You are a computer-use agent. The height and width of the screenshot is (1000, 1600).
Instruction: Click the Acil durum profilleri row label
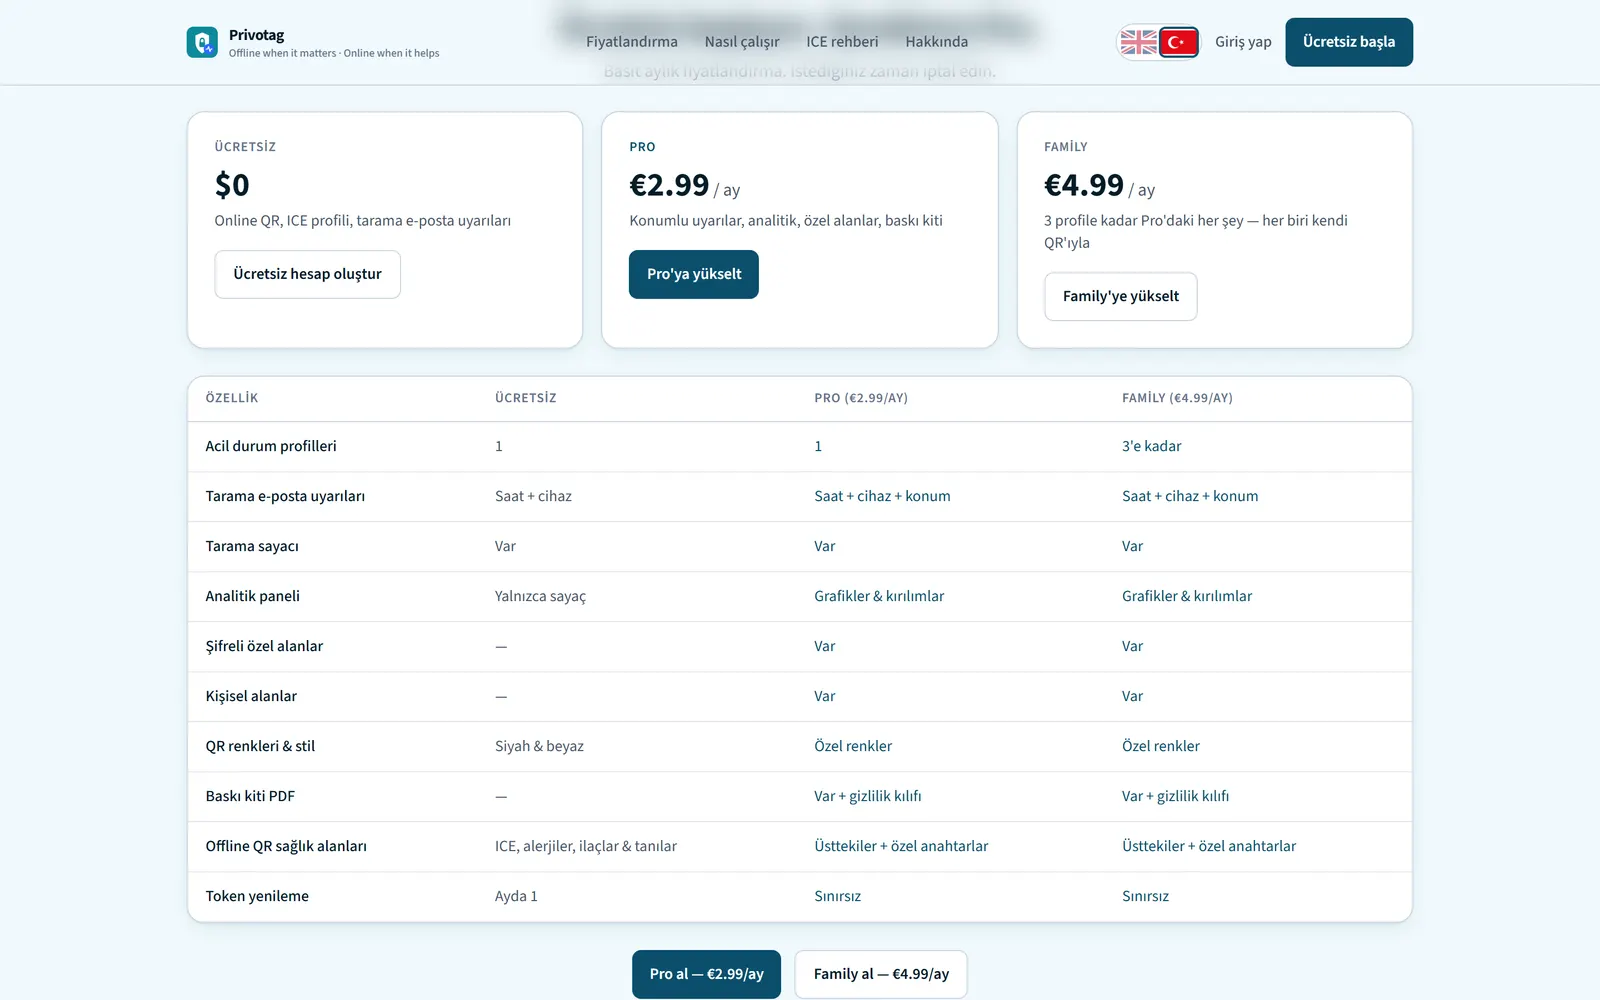(x=271, y=446)
